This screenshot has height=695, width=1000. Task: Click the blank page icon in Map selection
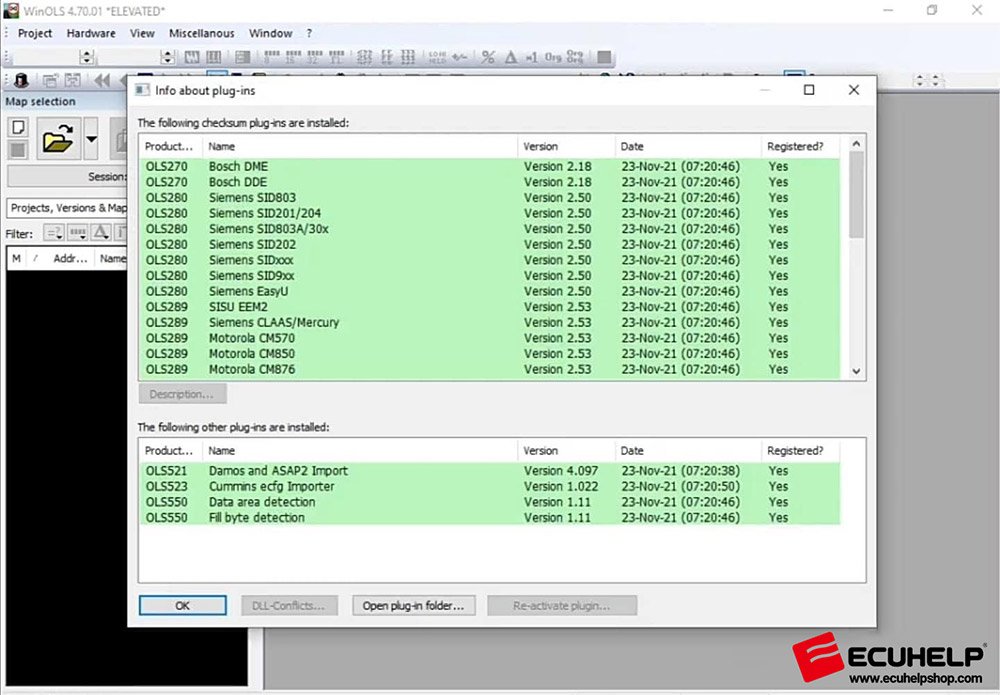[18, 128]
